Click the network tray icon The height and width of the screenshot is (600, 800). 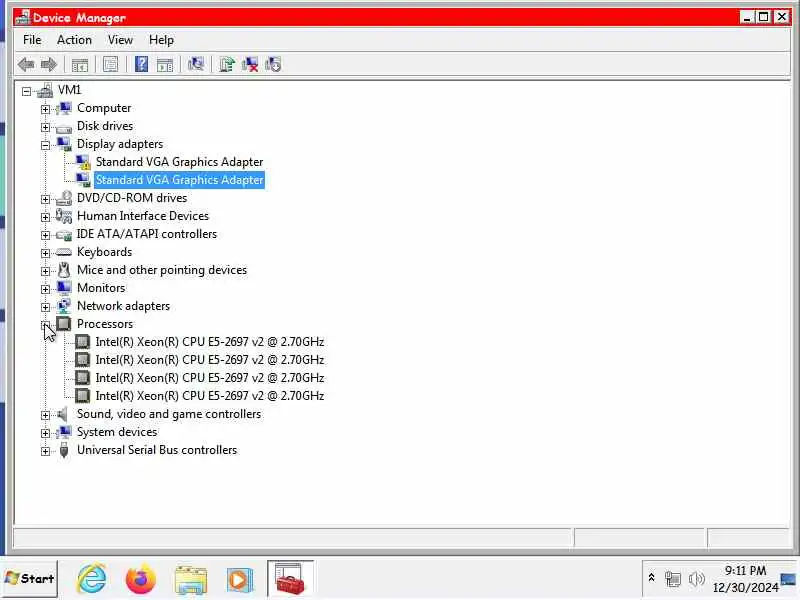point(672,579)
